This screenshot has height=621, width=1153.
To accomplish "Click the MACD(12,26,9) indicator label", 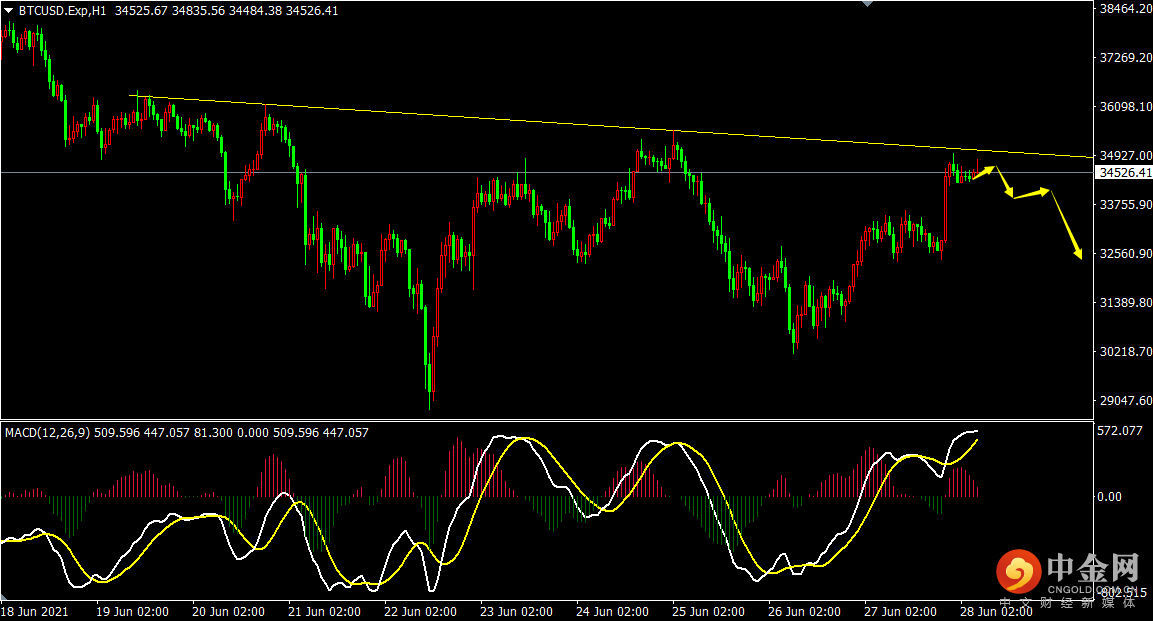I will 48,433.
